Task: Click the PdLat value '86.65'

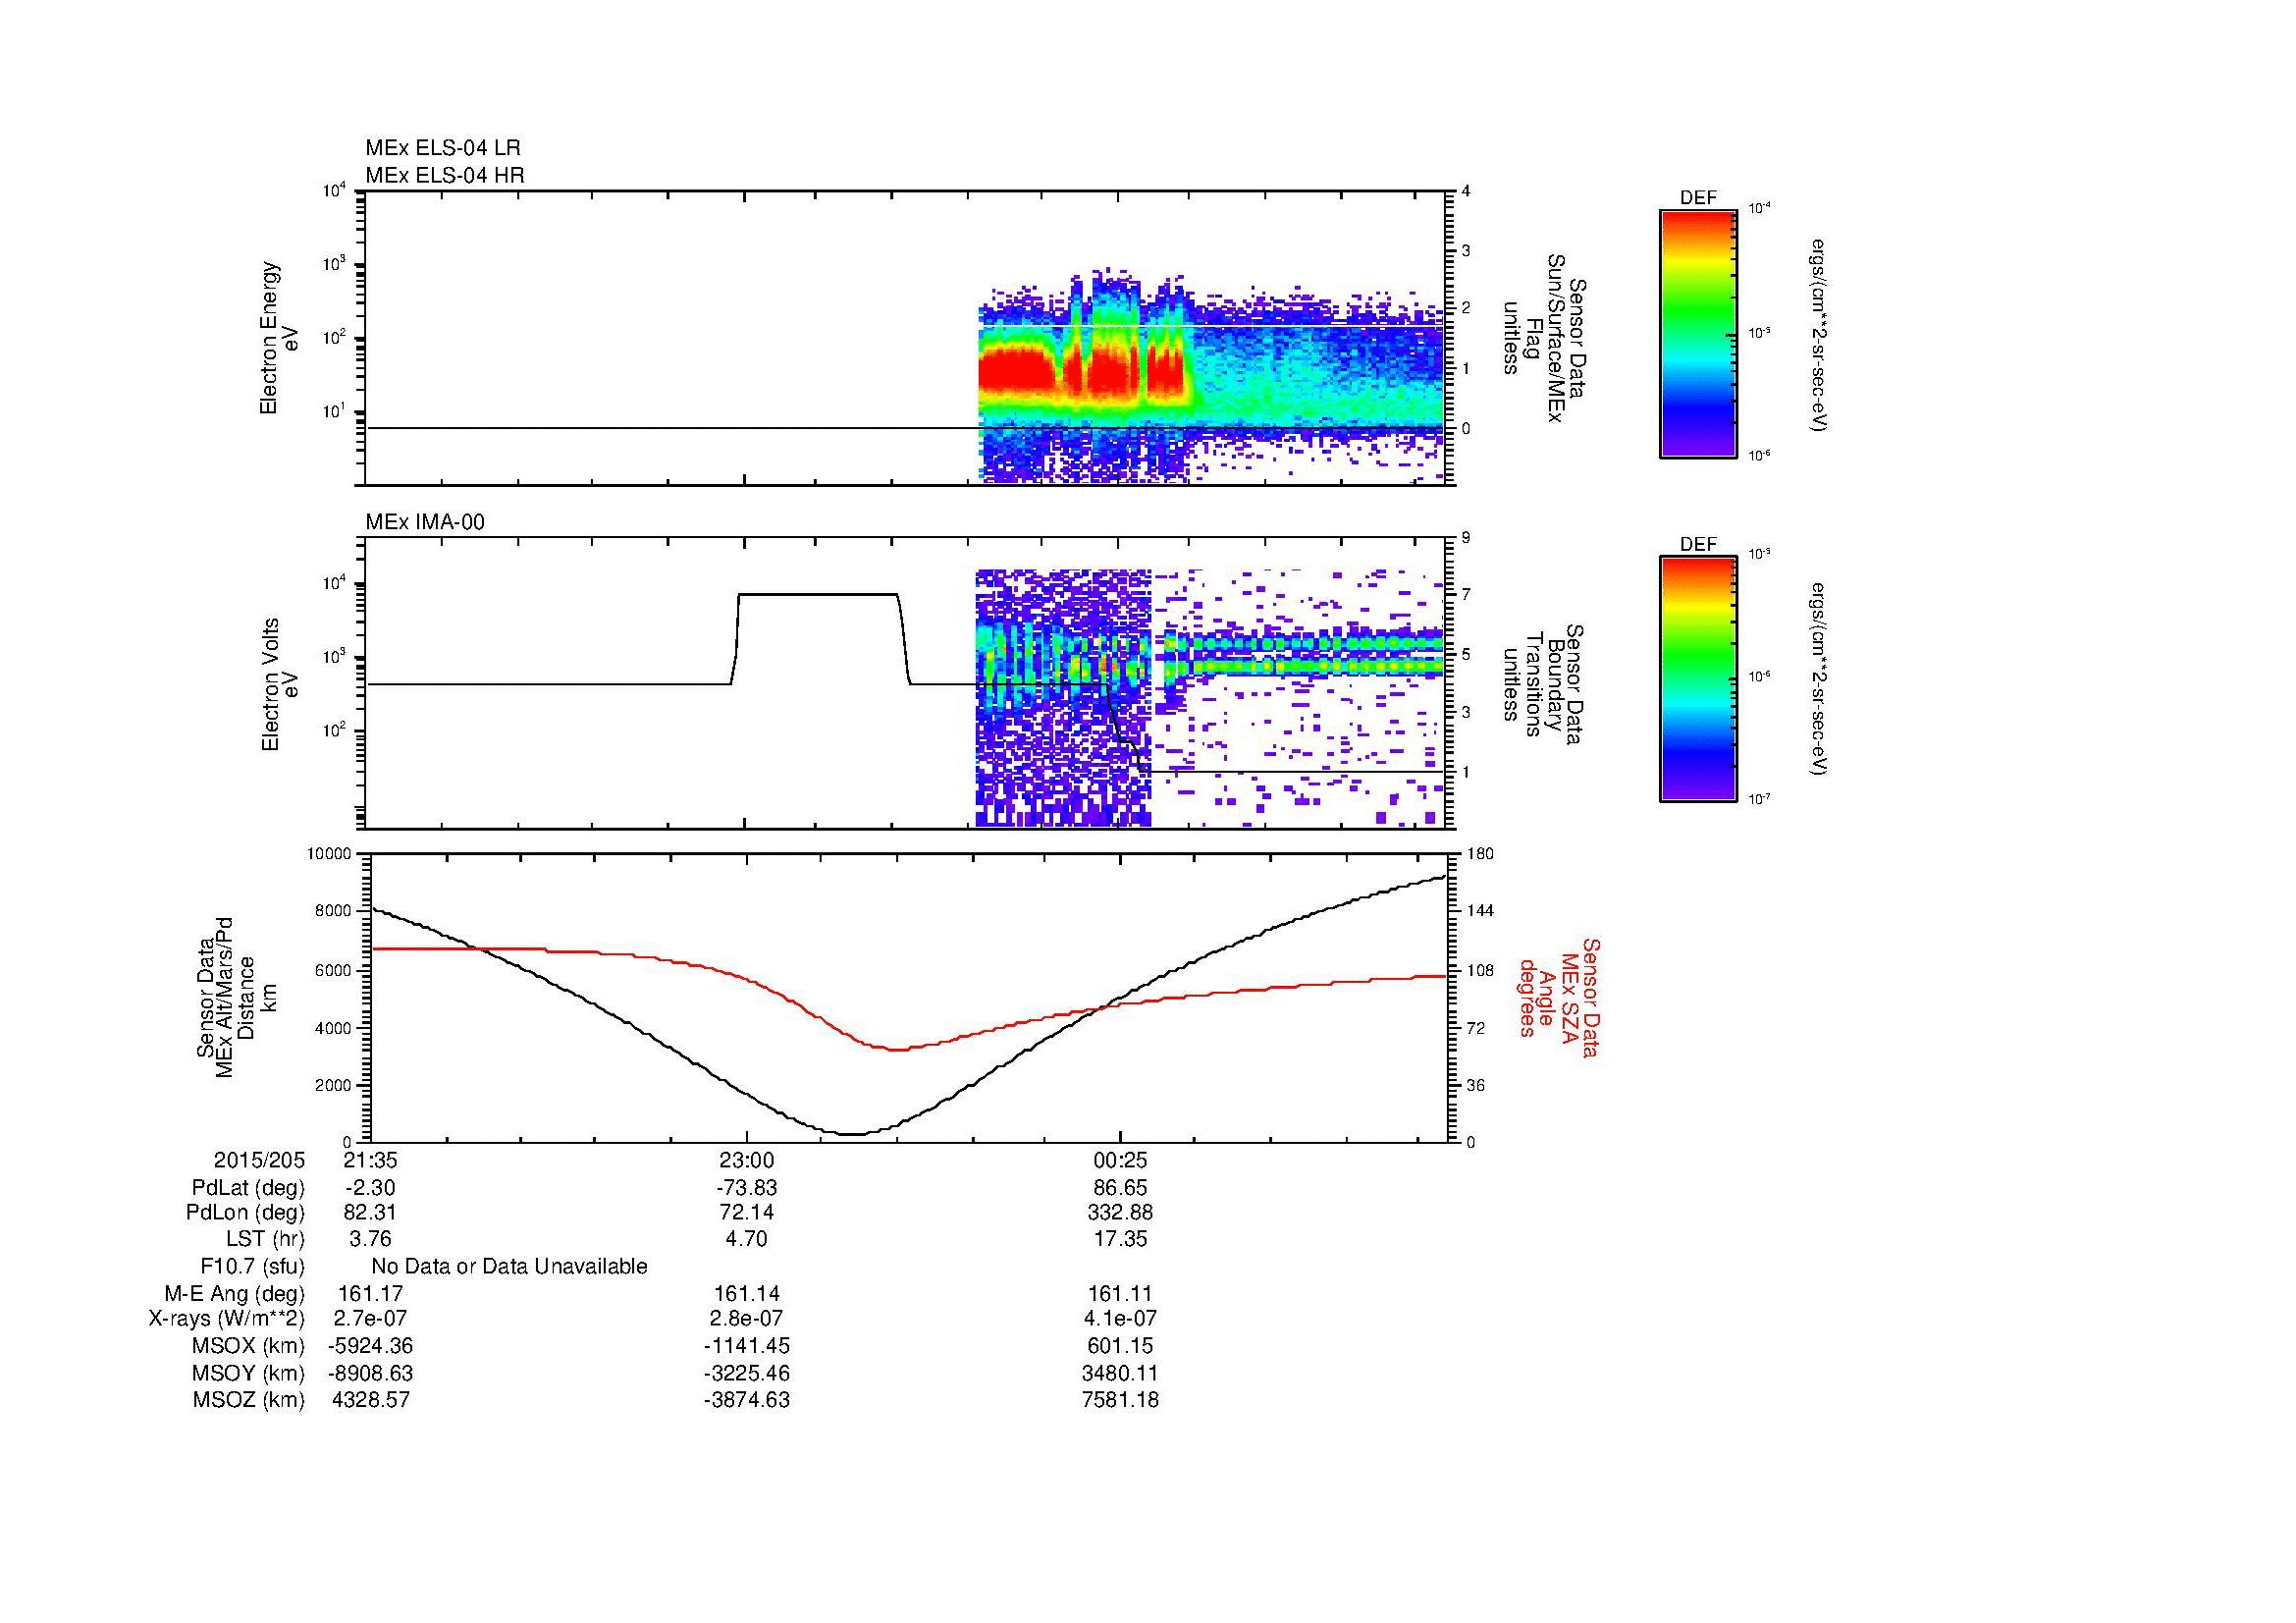Action: [x=1120, y=1188]
